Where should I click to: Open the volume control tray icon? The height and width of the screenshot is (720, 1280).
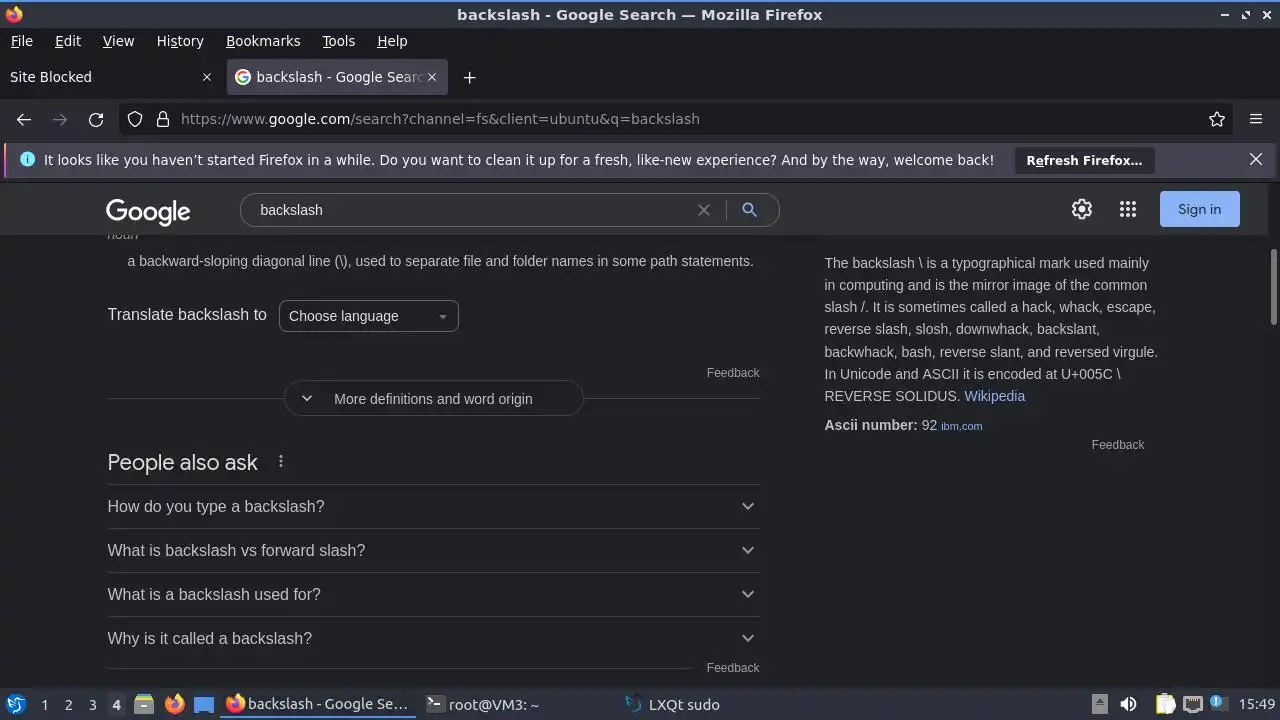coord(1128,704)
